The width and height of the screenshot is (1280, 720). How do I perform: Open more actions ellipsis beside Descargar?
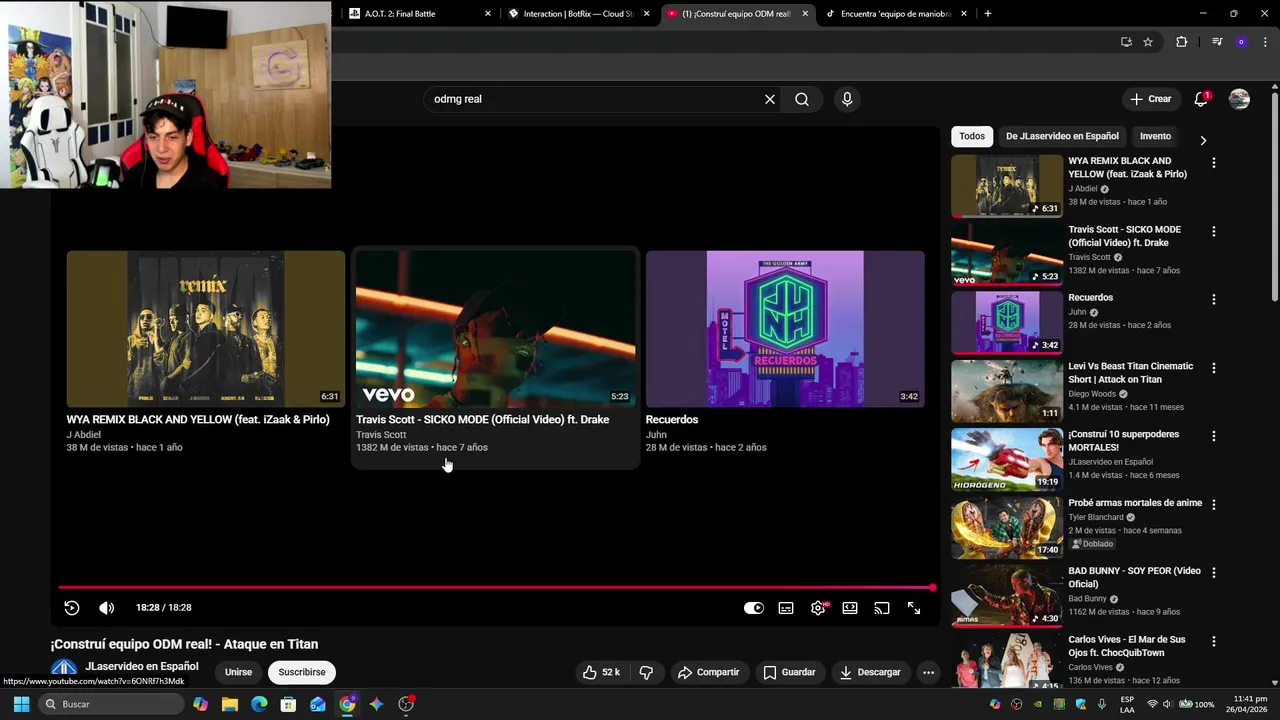tap(928, 672)
